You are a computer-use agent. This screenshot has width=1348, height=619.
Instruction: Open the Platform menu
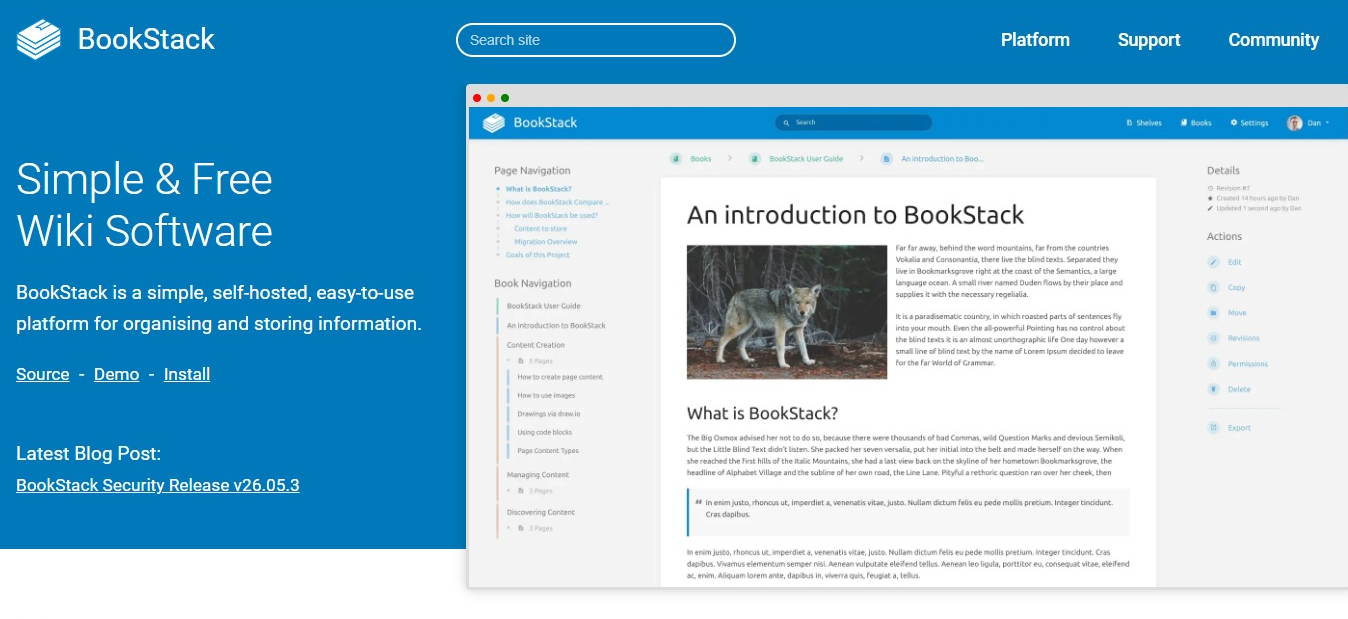coord(1035,40)
